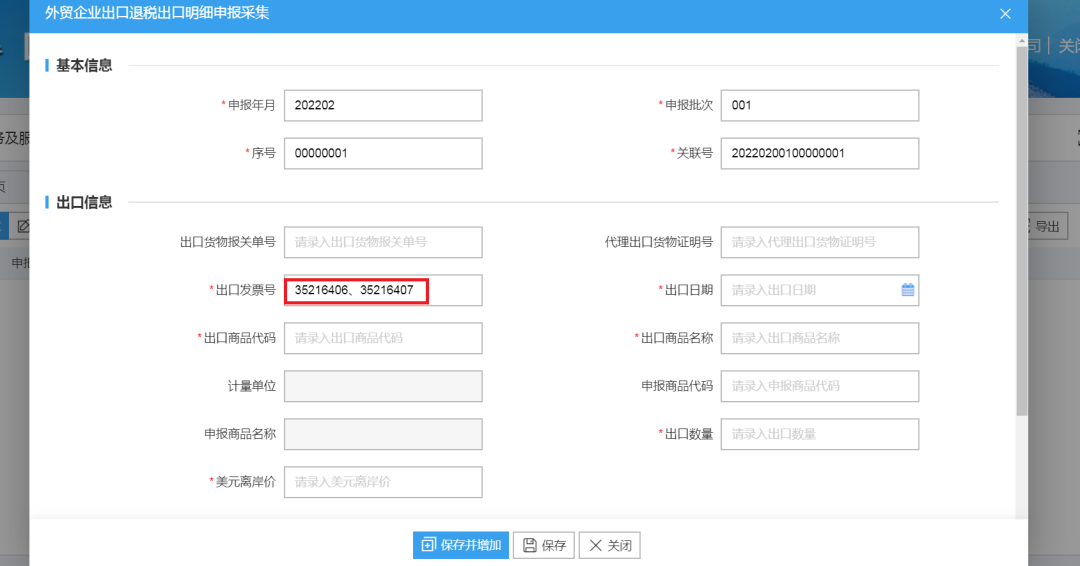This screenshot has width=1080, height=566.
Task: Click the 出口信息 section heading
Action: pyautogui.click(x=83, y=202)
